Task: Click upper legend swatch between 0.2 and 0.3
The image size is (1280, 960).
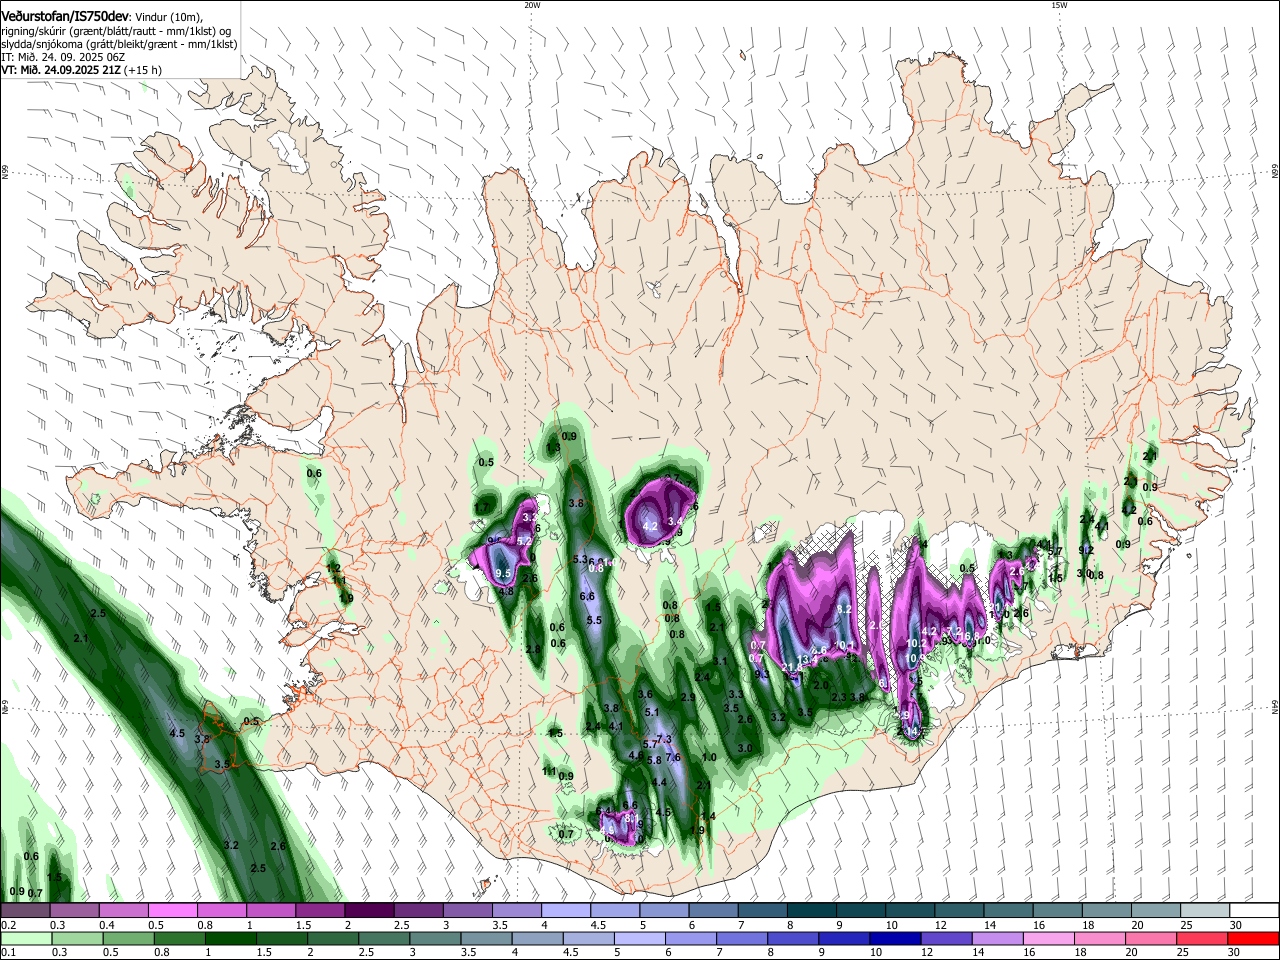Action: (x=25, y=911)
